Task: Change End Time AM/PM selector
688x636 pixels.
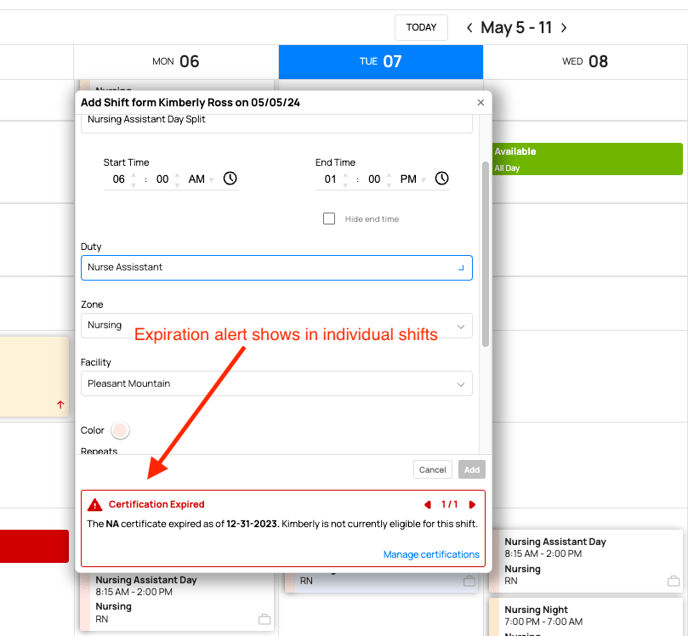Action: point(412,179)
